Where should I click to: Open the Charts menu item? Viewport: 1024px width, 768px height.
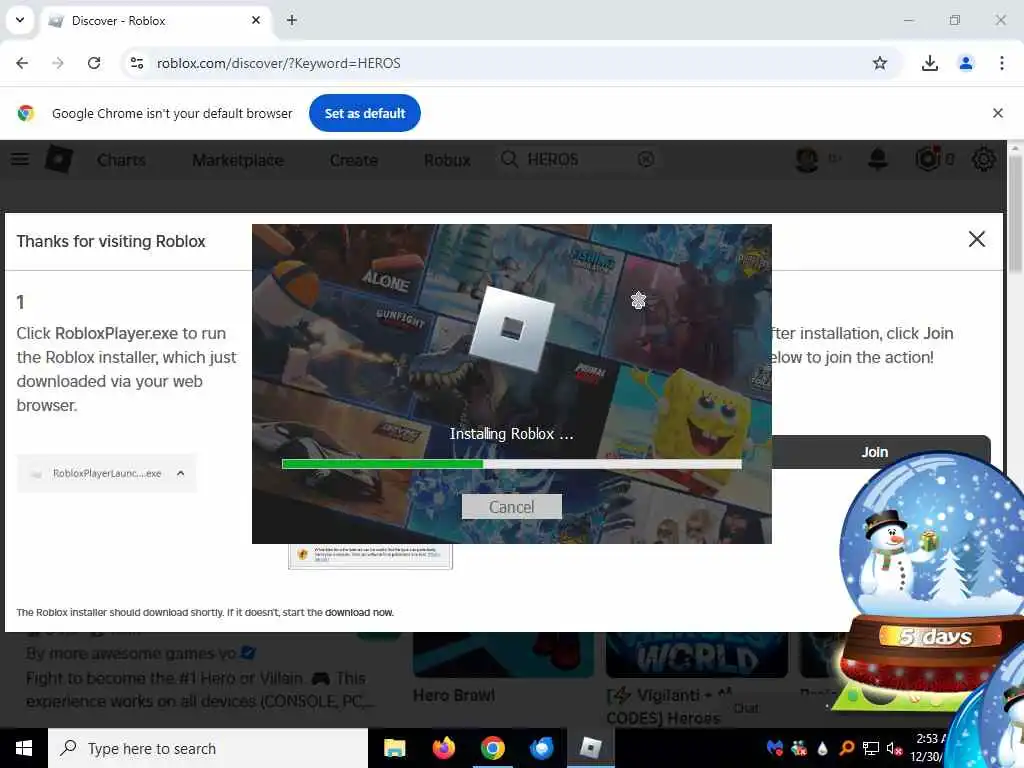pos(121,160)
